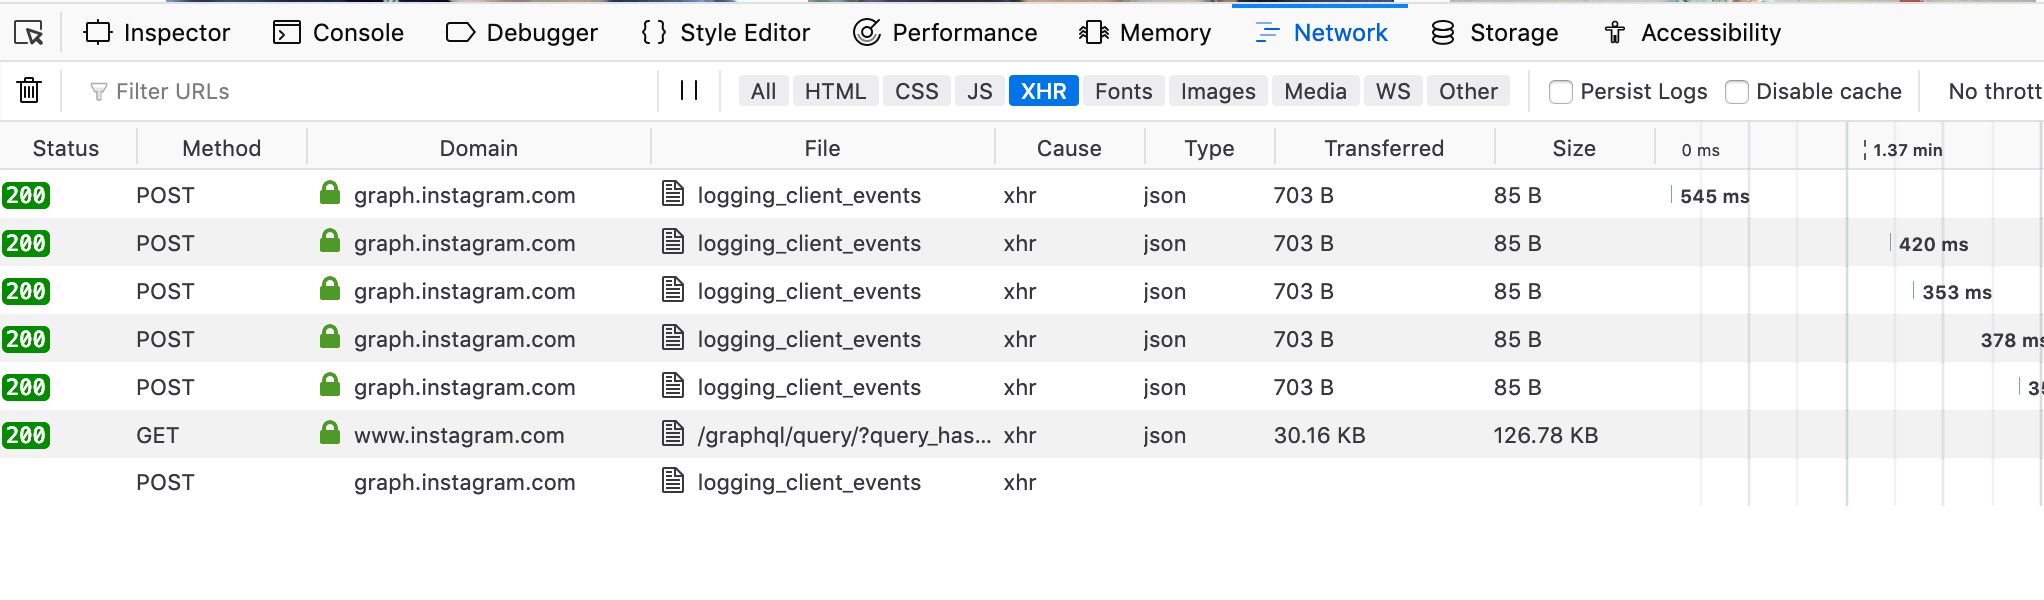Click file icon of graphql query row

click(673, 434)
